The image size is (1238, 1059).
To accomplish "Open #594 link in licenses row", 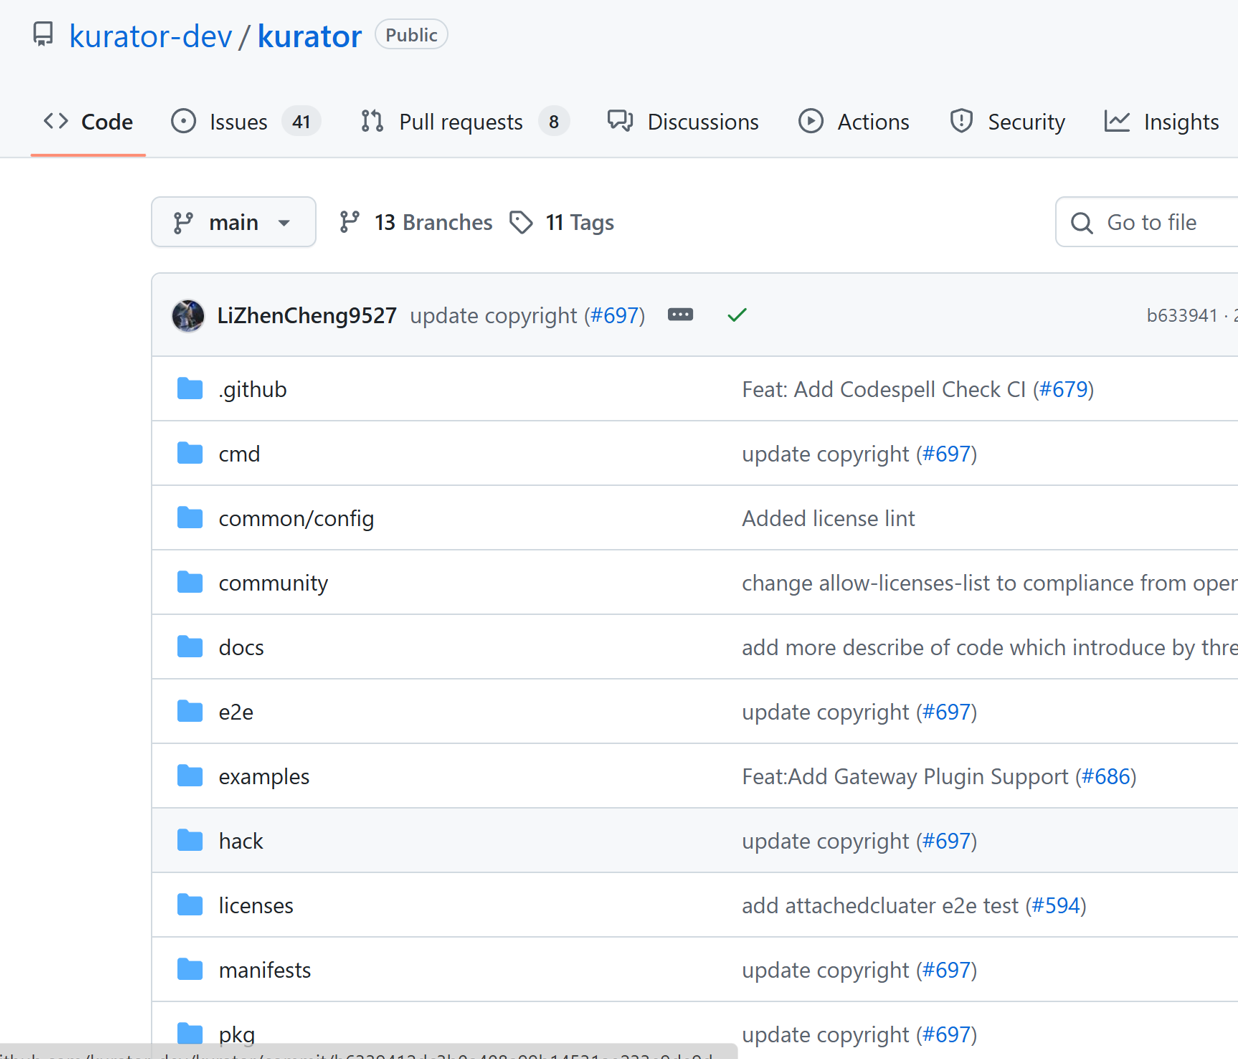I will click(x=1056, y=905).
